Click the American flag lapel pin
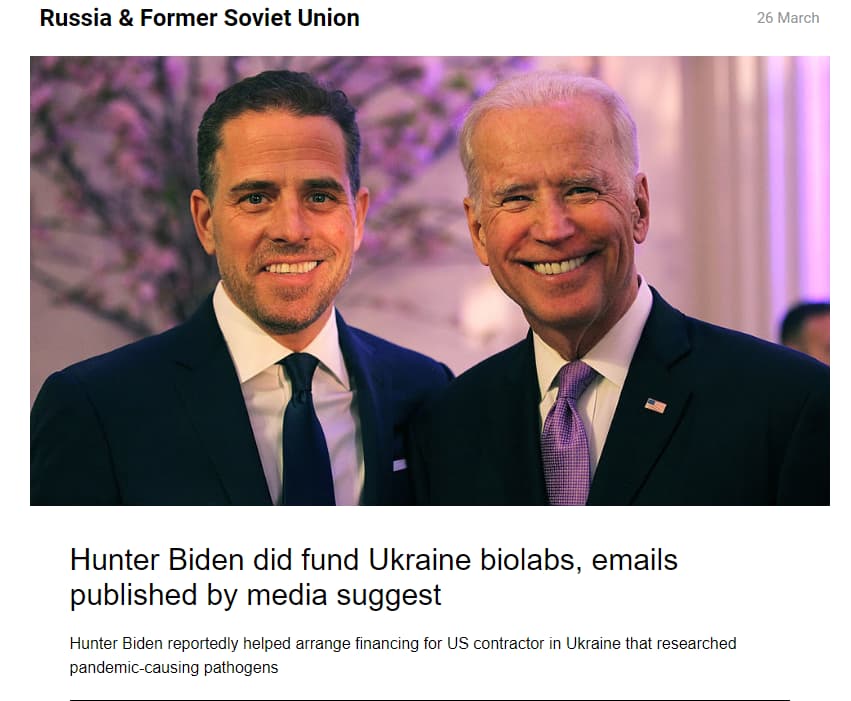851x701 pixels. point(655,405)
